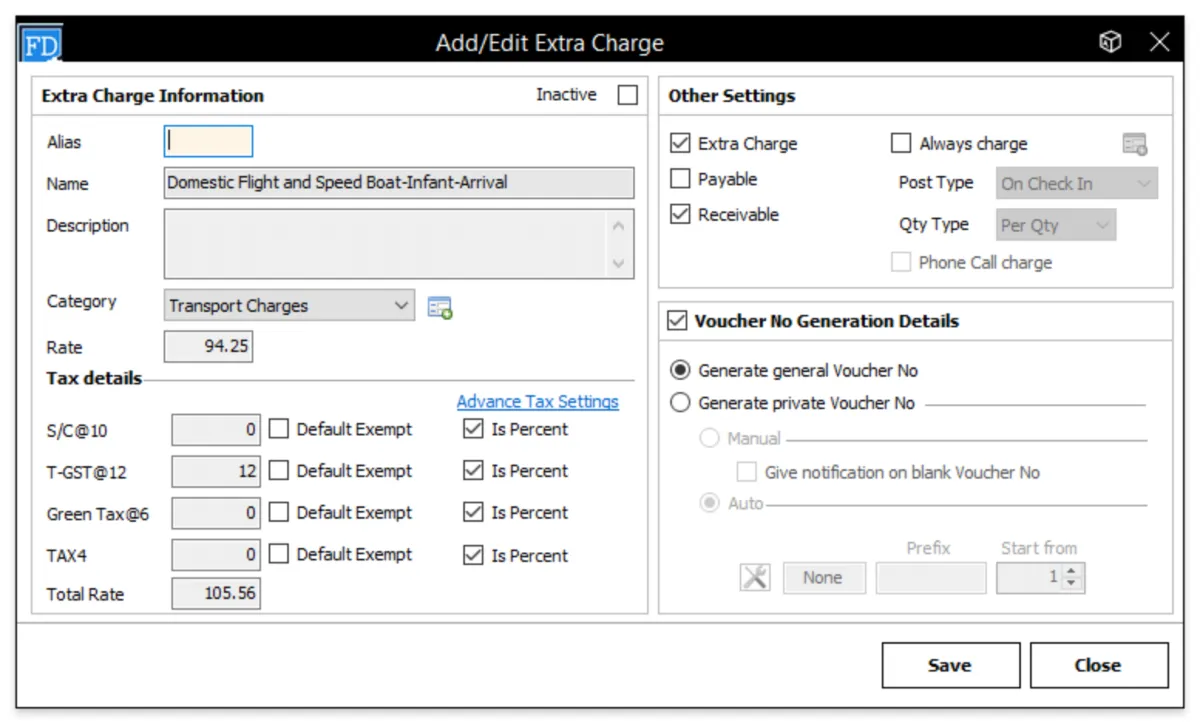Open the Advance Tax Settings link

pyautogui.click(x=537, y=401)
